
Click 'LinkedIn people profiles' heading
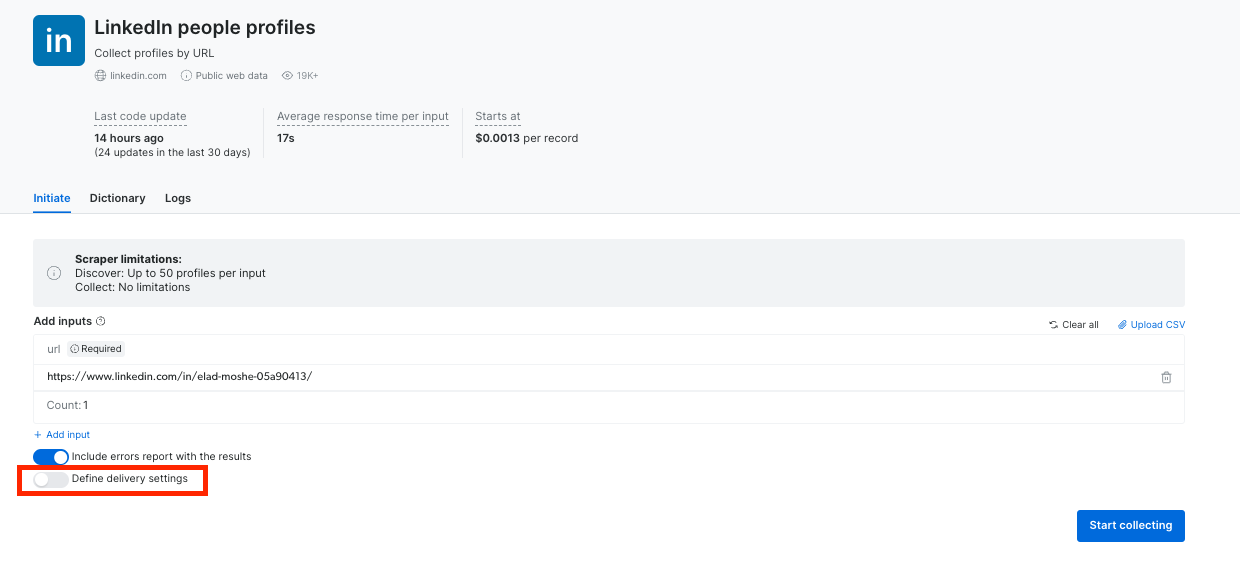point(205,28)
